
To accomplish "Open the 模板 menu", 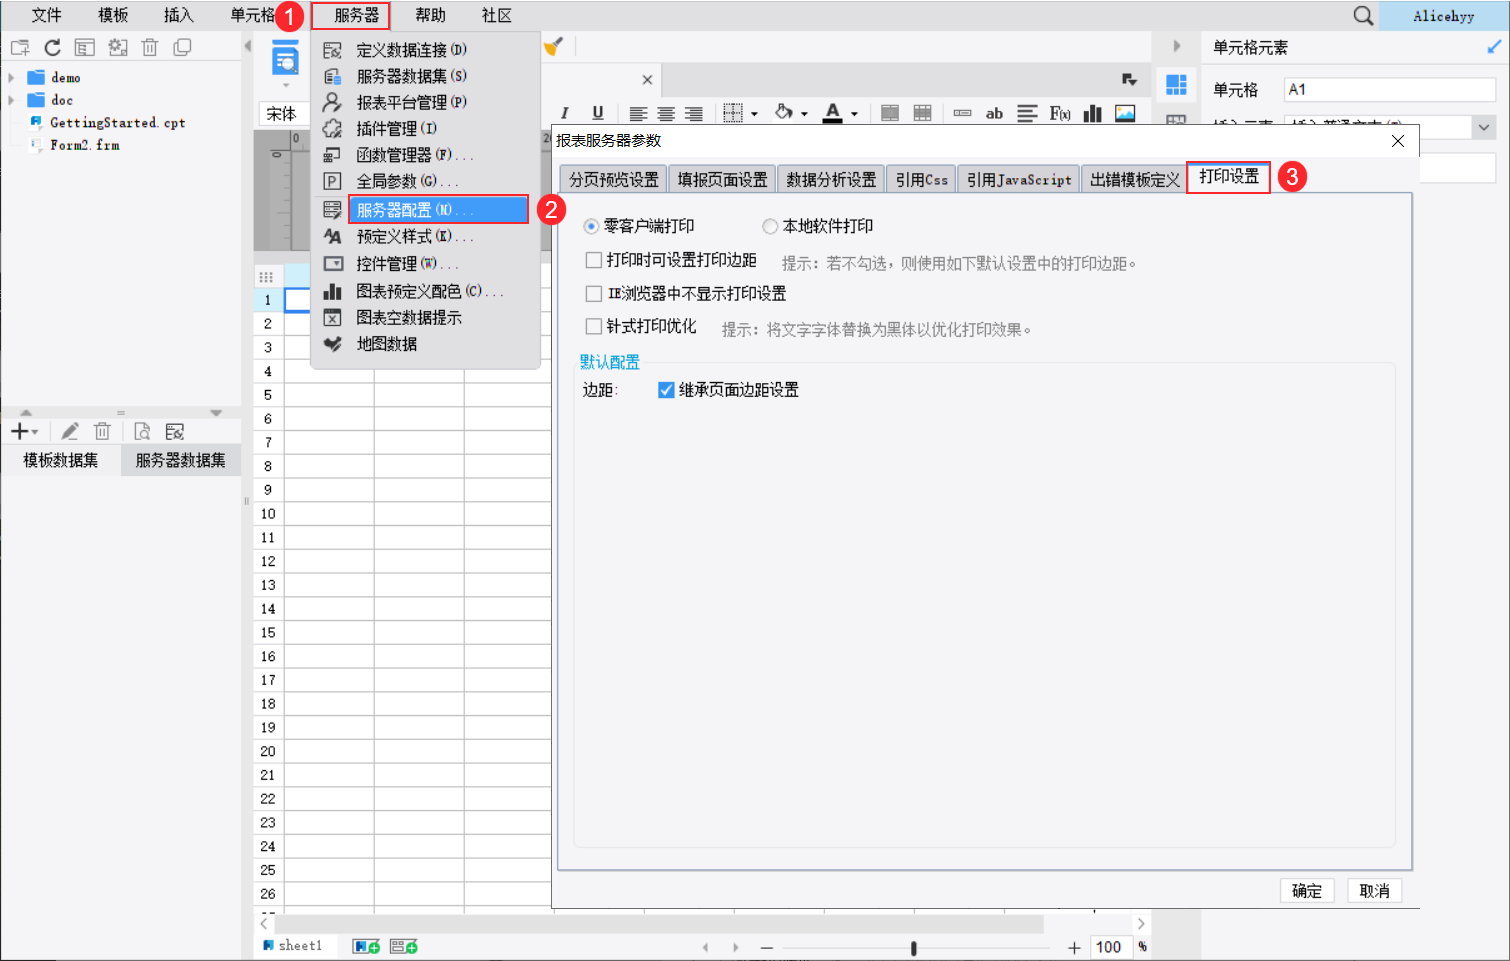I will tap(112, 15).
